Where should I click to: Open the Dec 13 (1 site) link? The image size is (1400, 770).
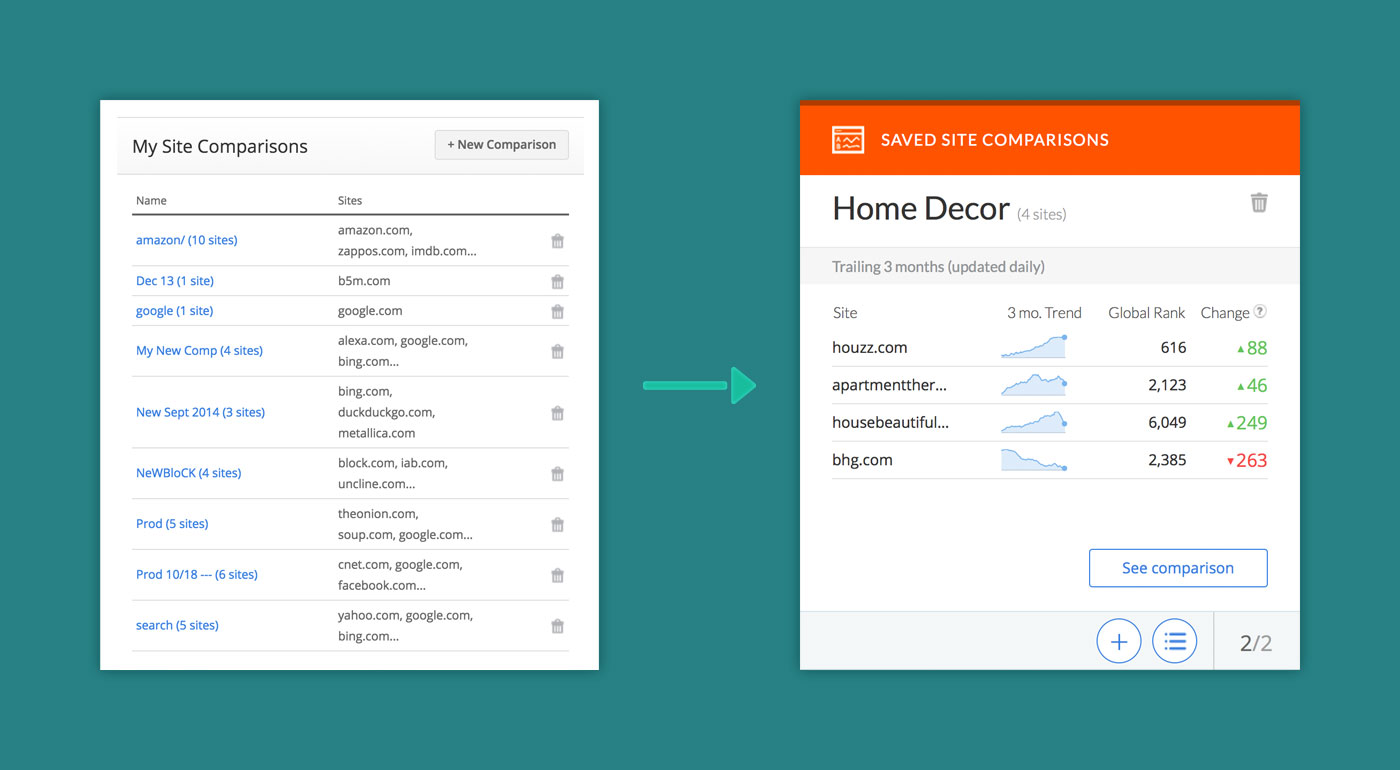[175, 281]
